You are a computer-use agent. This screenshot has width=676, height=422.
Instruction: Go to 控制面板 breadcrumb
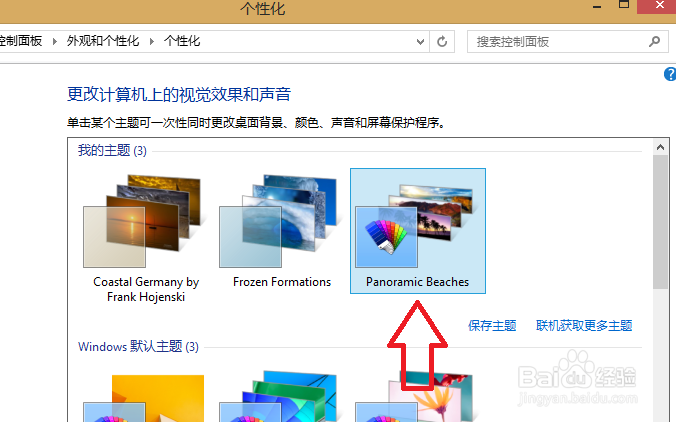(x=21, y=41)
